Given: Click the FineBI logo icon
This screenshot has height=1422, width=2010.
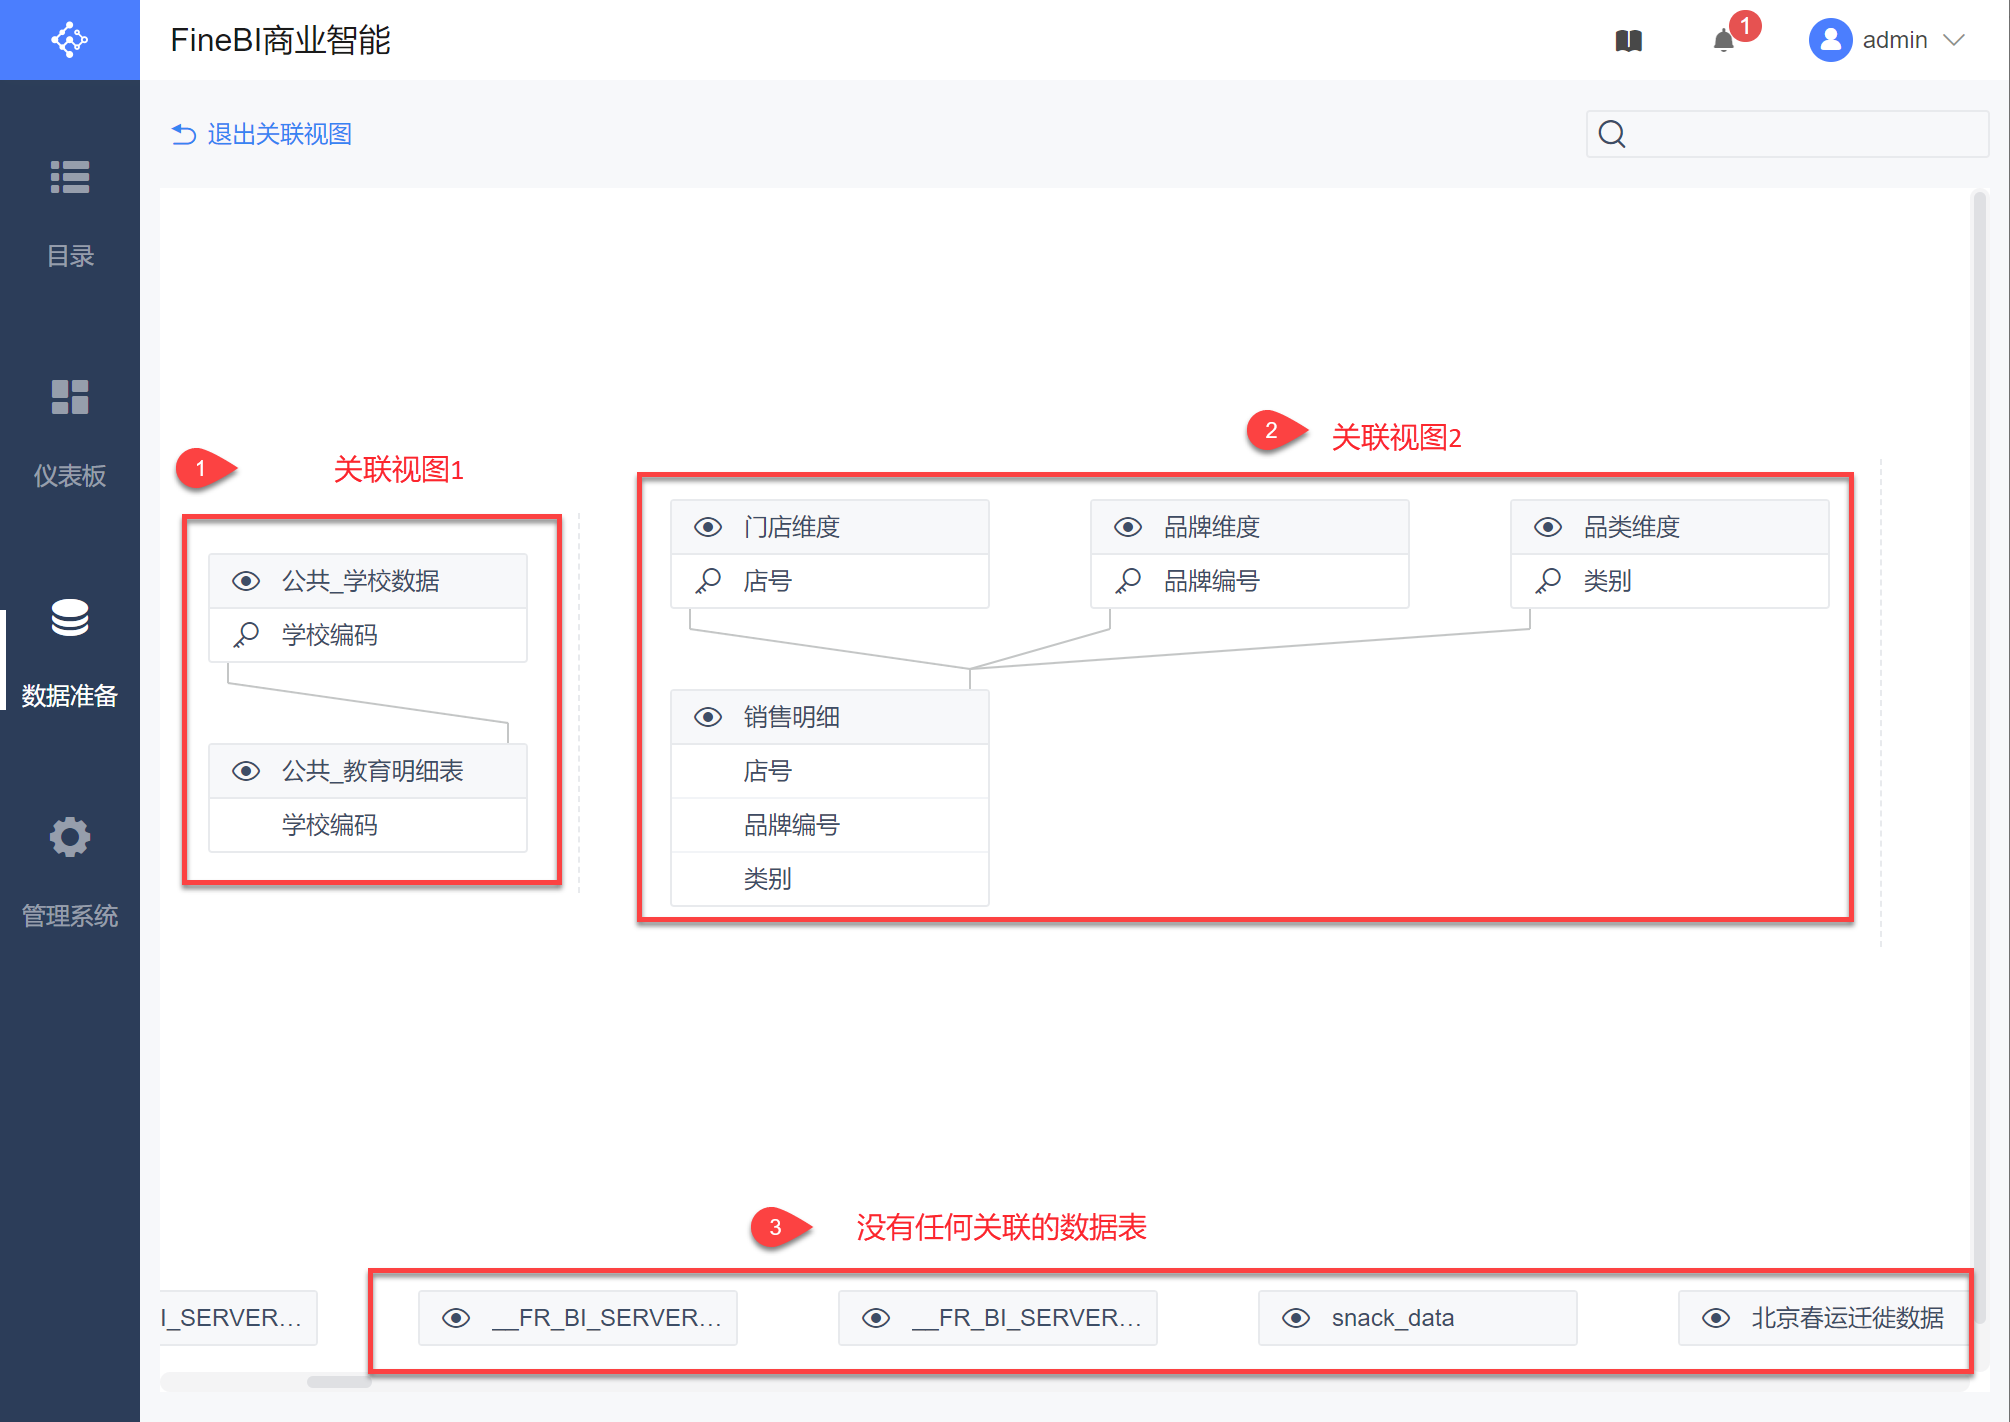Looking at the screenshot, I should tap(69, 40).
